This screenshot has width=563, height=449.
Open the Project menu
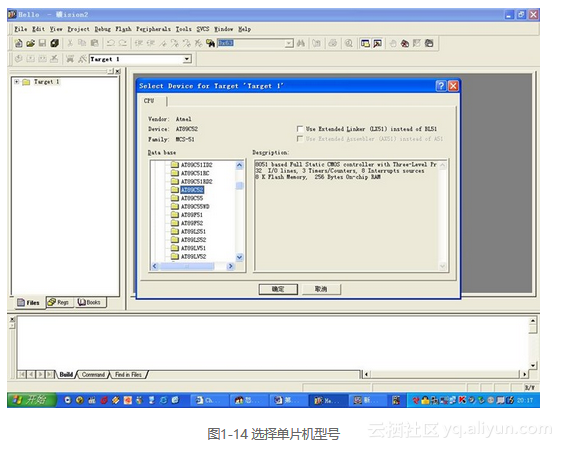click(x=78, y=29)
